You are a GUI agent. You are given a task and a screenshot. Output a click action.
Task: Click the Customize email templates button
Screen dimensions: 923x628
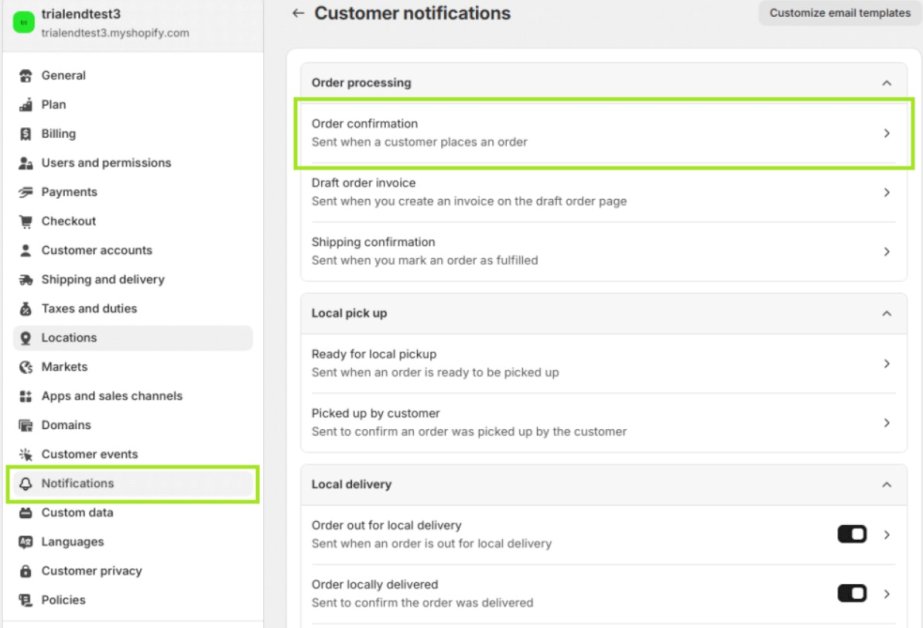pos(838,13)
